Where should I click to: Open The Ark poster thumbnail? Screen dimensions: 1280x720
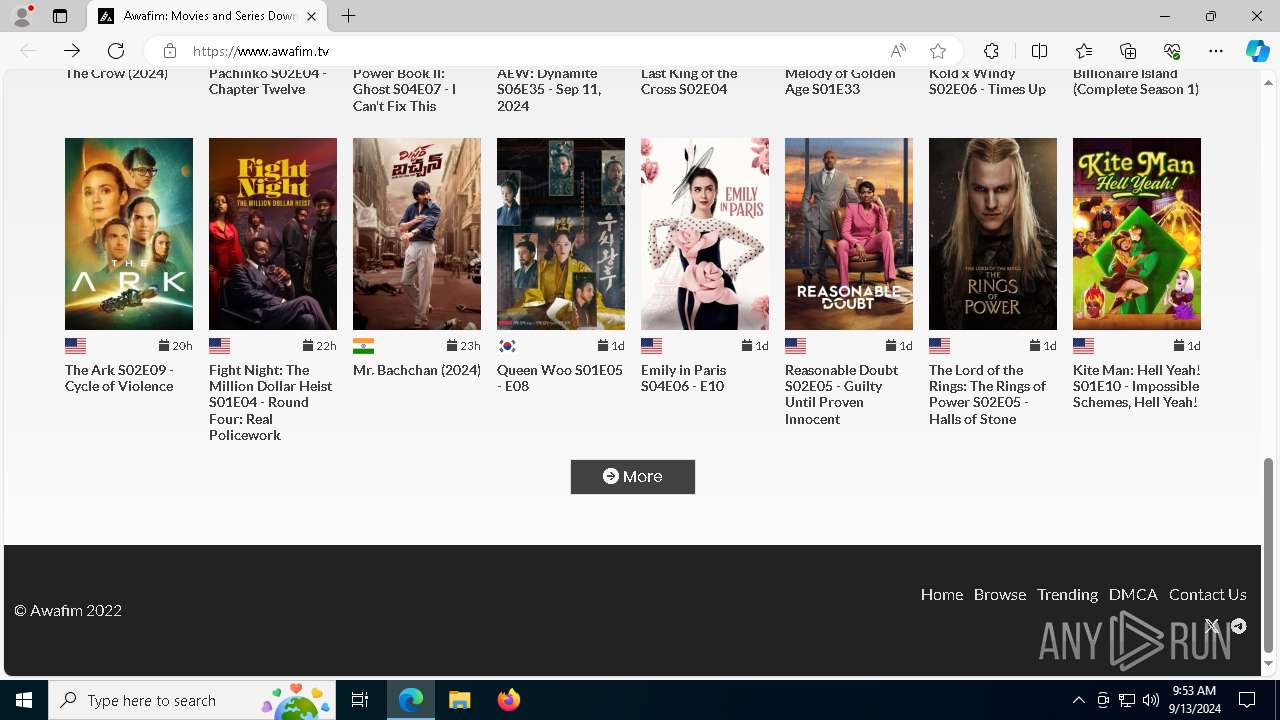coord(129,234)
